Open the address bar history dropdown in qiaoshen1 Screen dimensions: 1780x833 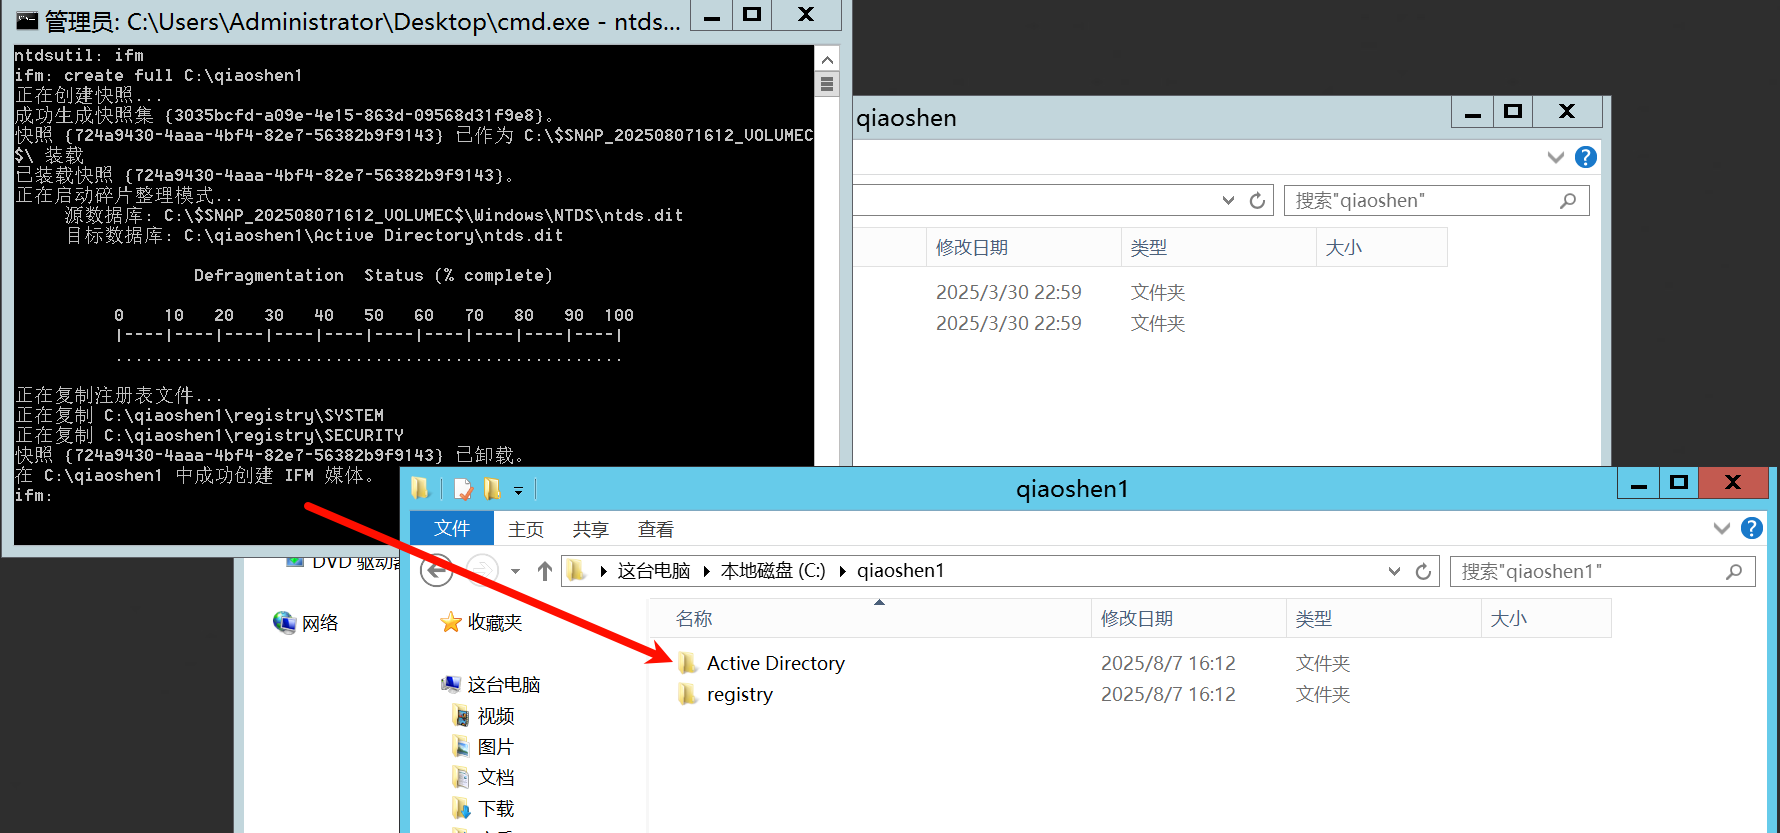click(x=1394, y=571)
